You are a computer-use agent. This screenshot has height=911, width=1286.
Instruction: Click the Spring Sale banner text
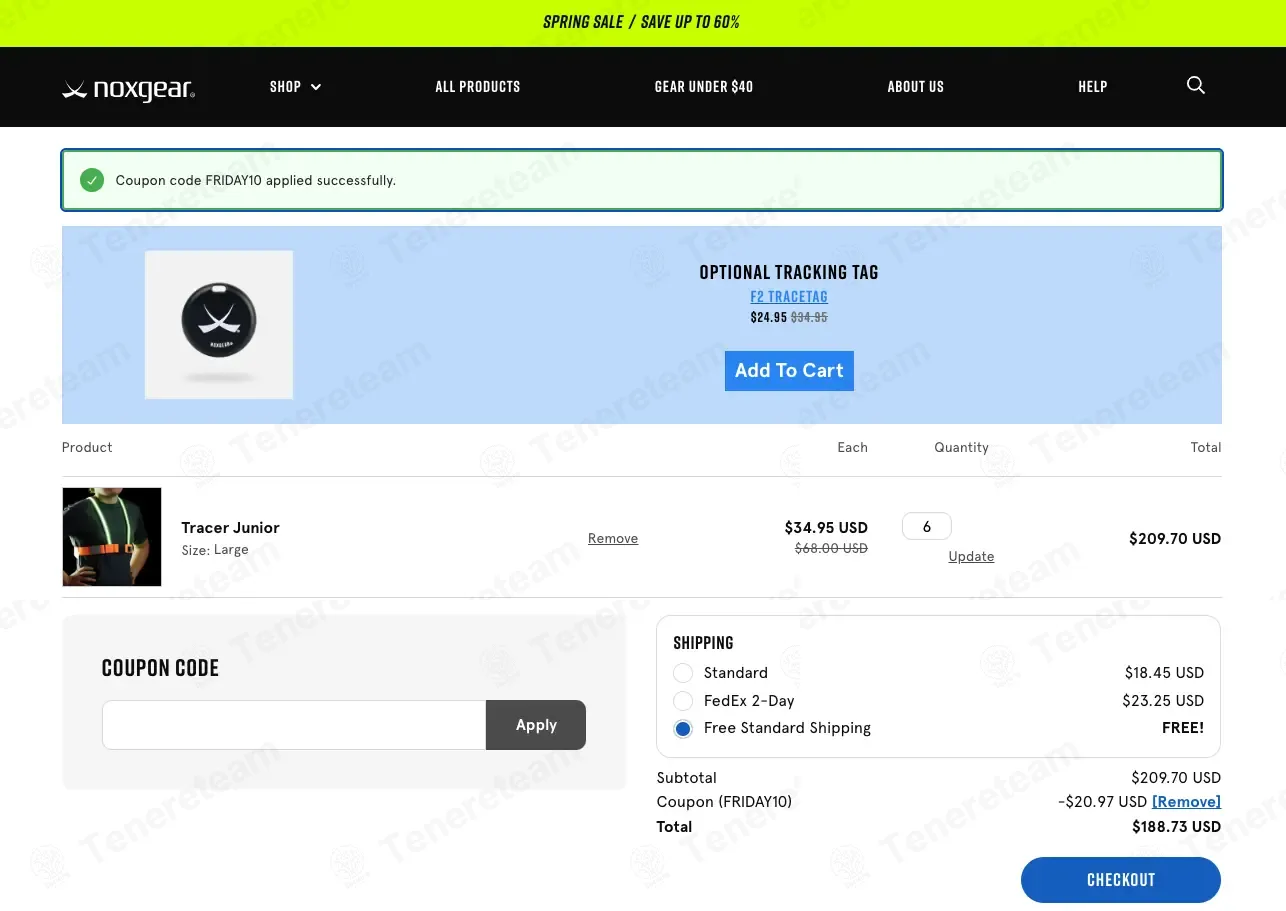coord(642,22)
